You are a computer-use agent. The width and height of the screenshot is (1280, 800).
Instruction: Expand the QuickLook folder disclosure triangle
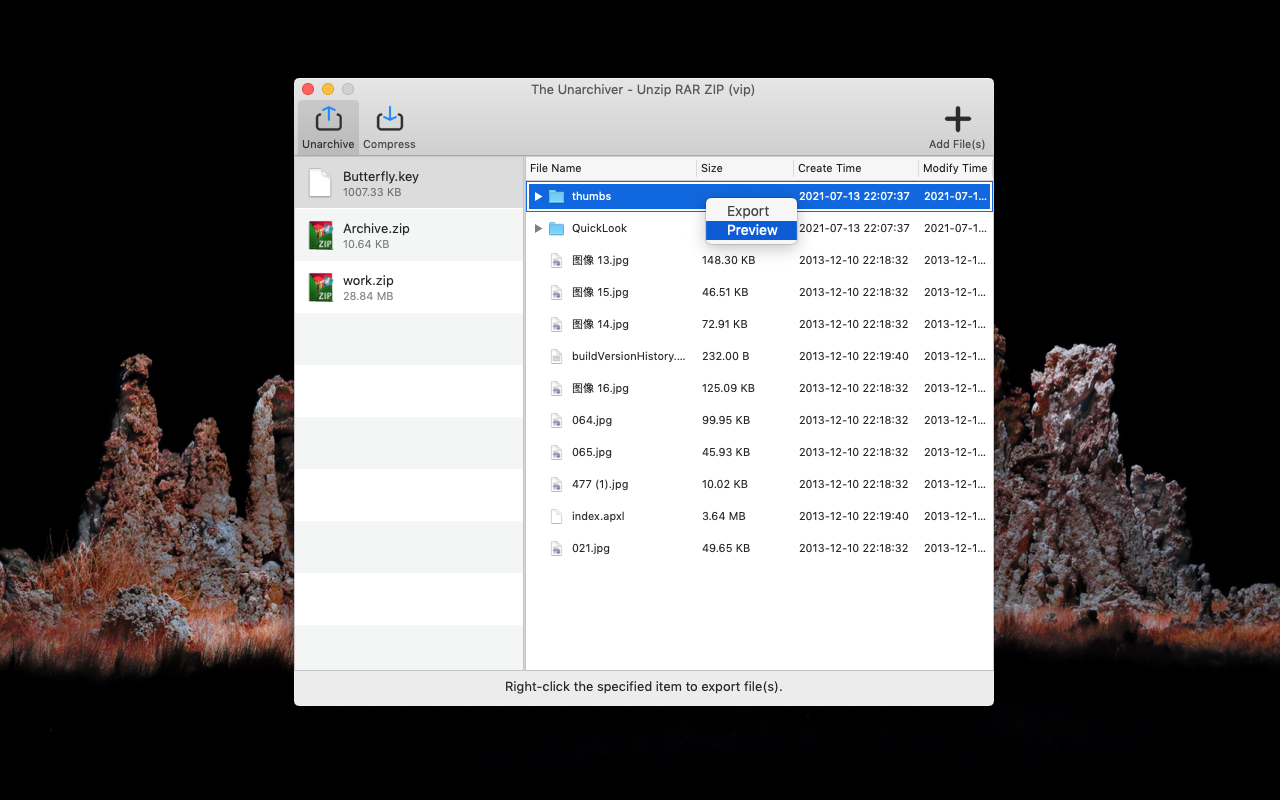[538, 228]
